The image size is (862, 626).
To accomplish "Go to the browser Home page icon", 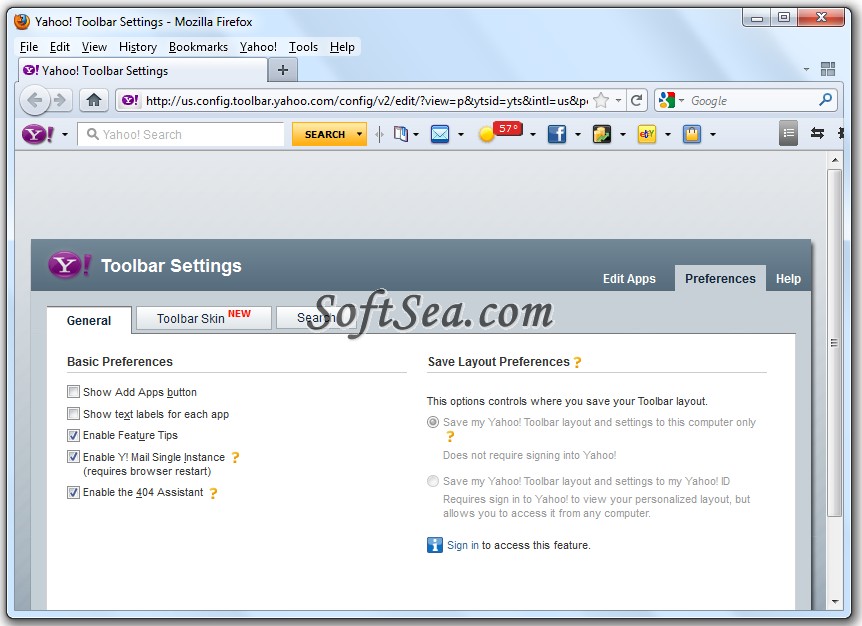I will pos(94,100).
